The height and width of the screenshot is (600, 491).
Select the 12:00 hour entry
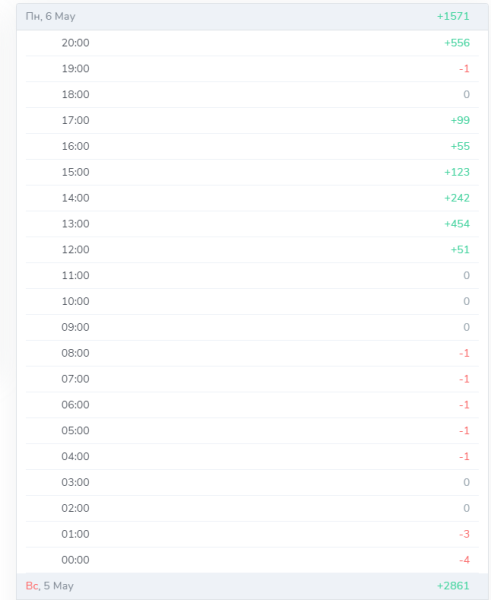coord(252,249)
